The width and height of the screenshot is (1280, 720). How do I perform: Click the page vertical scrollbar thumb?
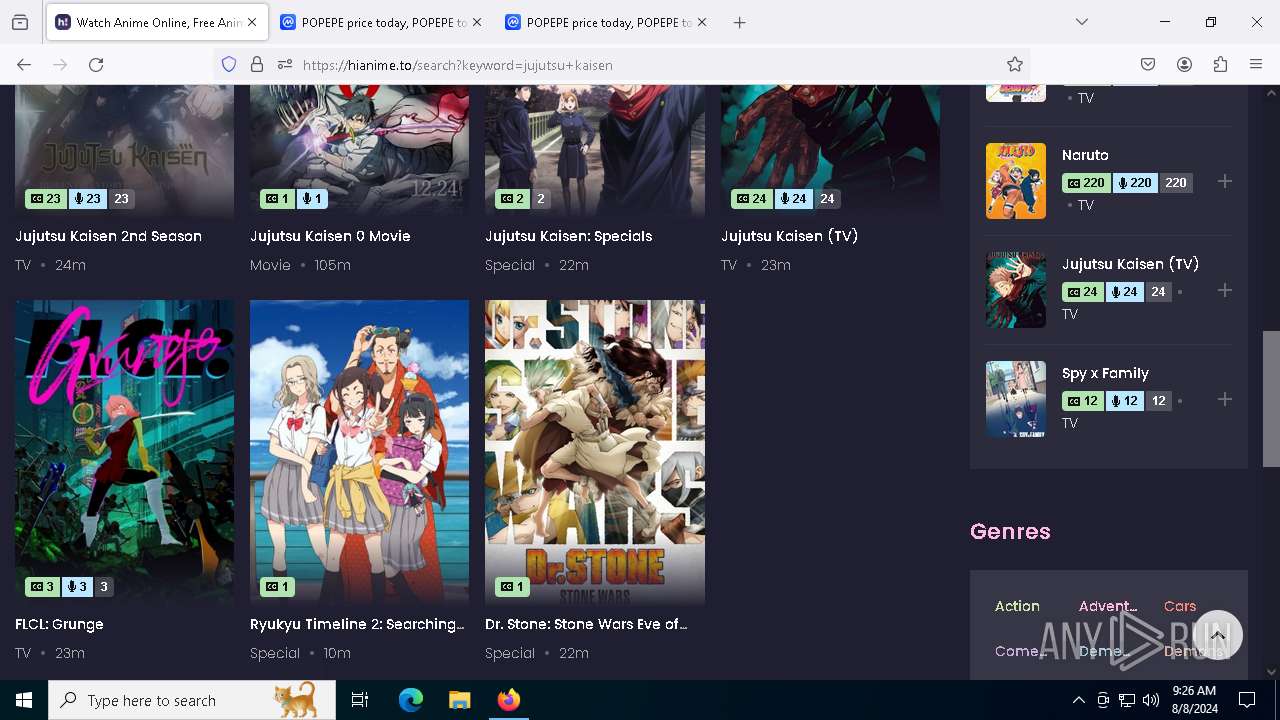click(x=1271, y=398)
